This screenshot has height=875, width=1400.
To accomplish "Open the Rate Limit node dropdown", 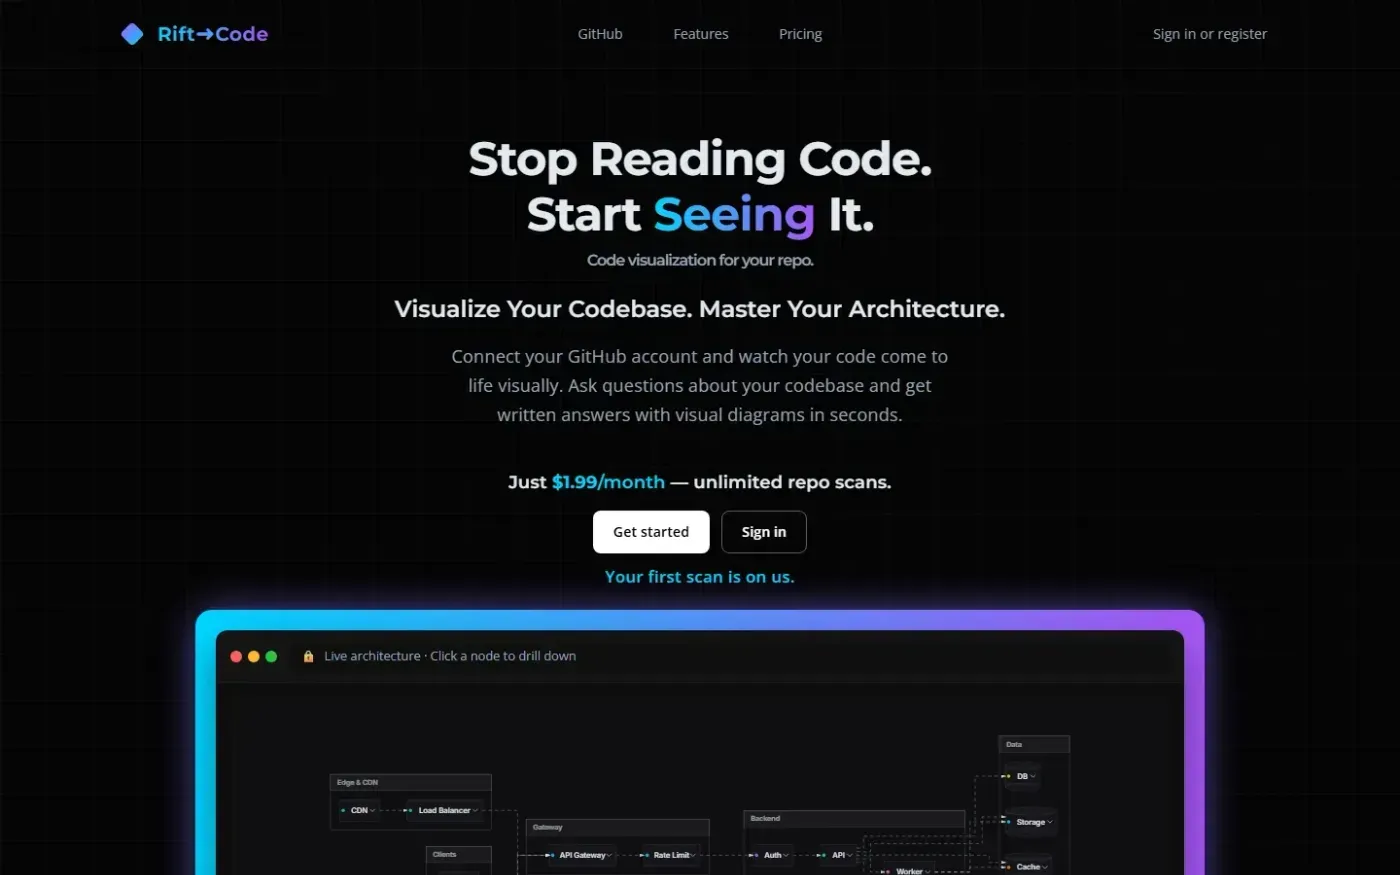I will (673, 855).
